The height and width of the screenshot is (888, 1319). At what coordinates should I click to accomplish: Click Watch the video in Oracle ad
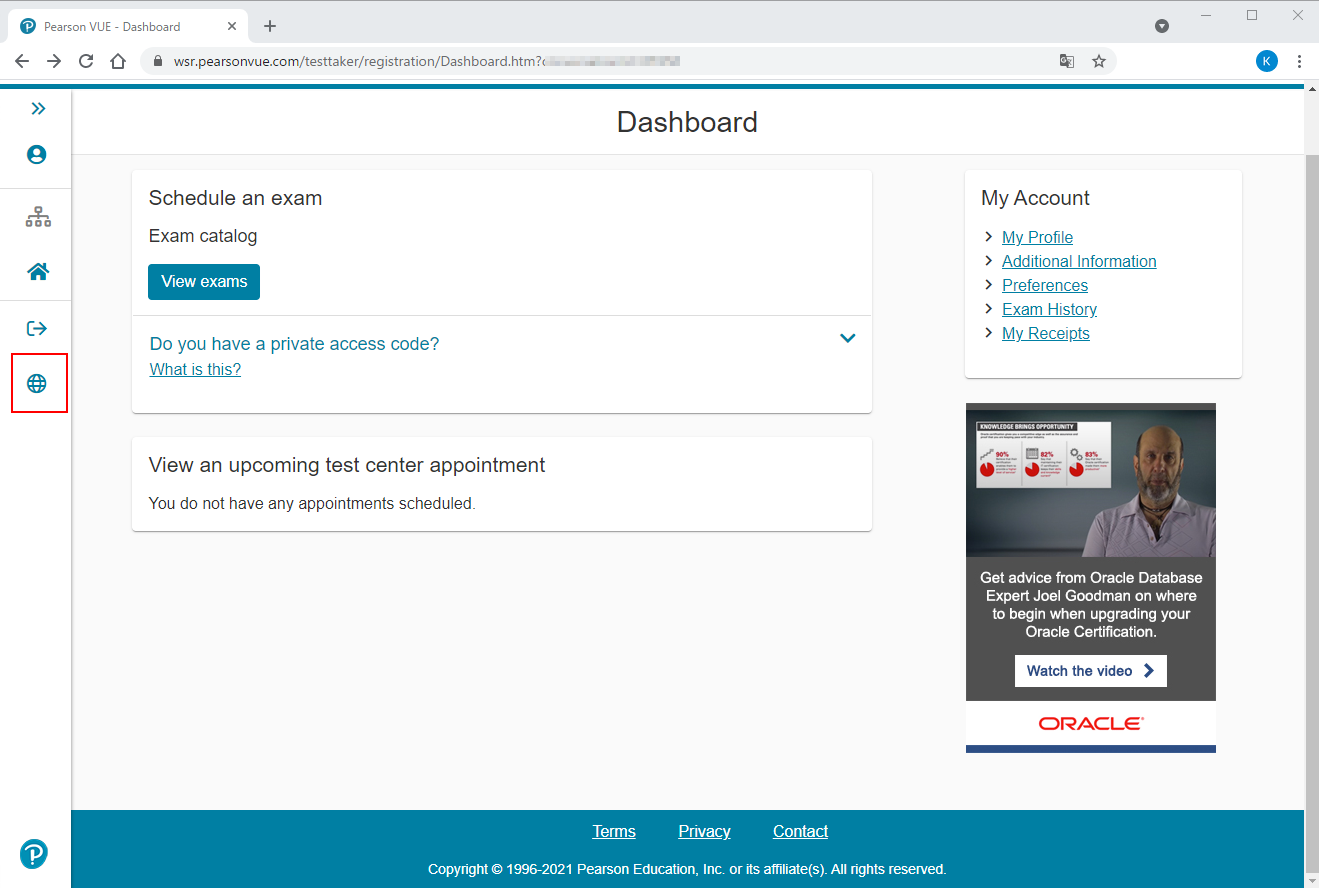click(1090, 671)
